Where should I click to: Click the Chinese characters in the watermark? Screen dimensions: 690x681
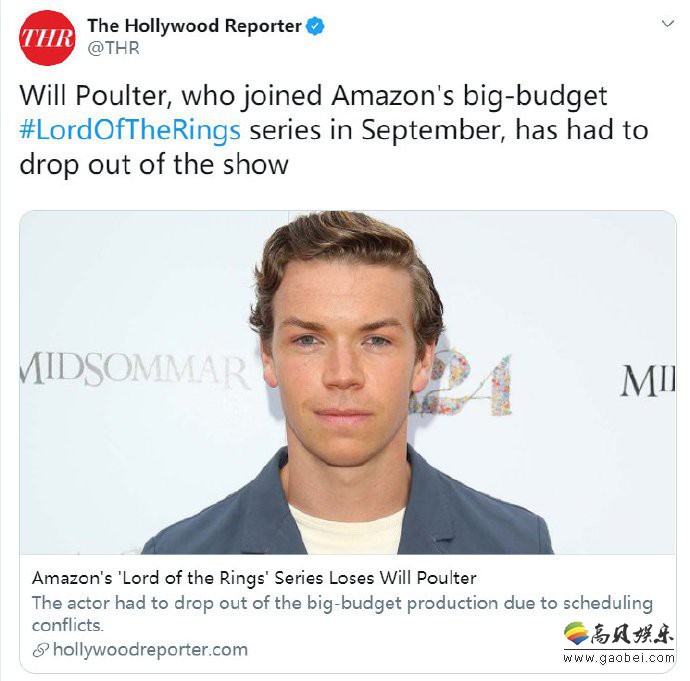(x=632, y=634)
